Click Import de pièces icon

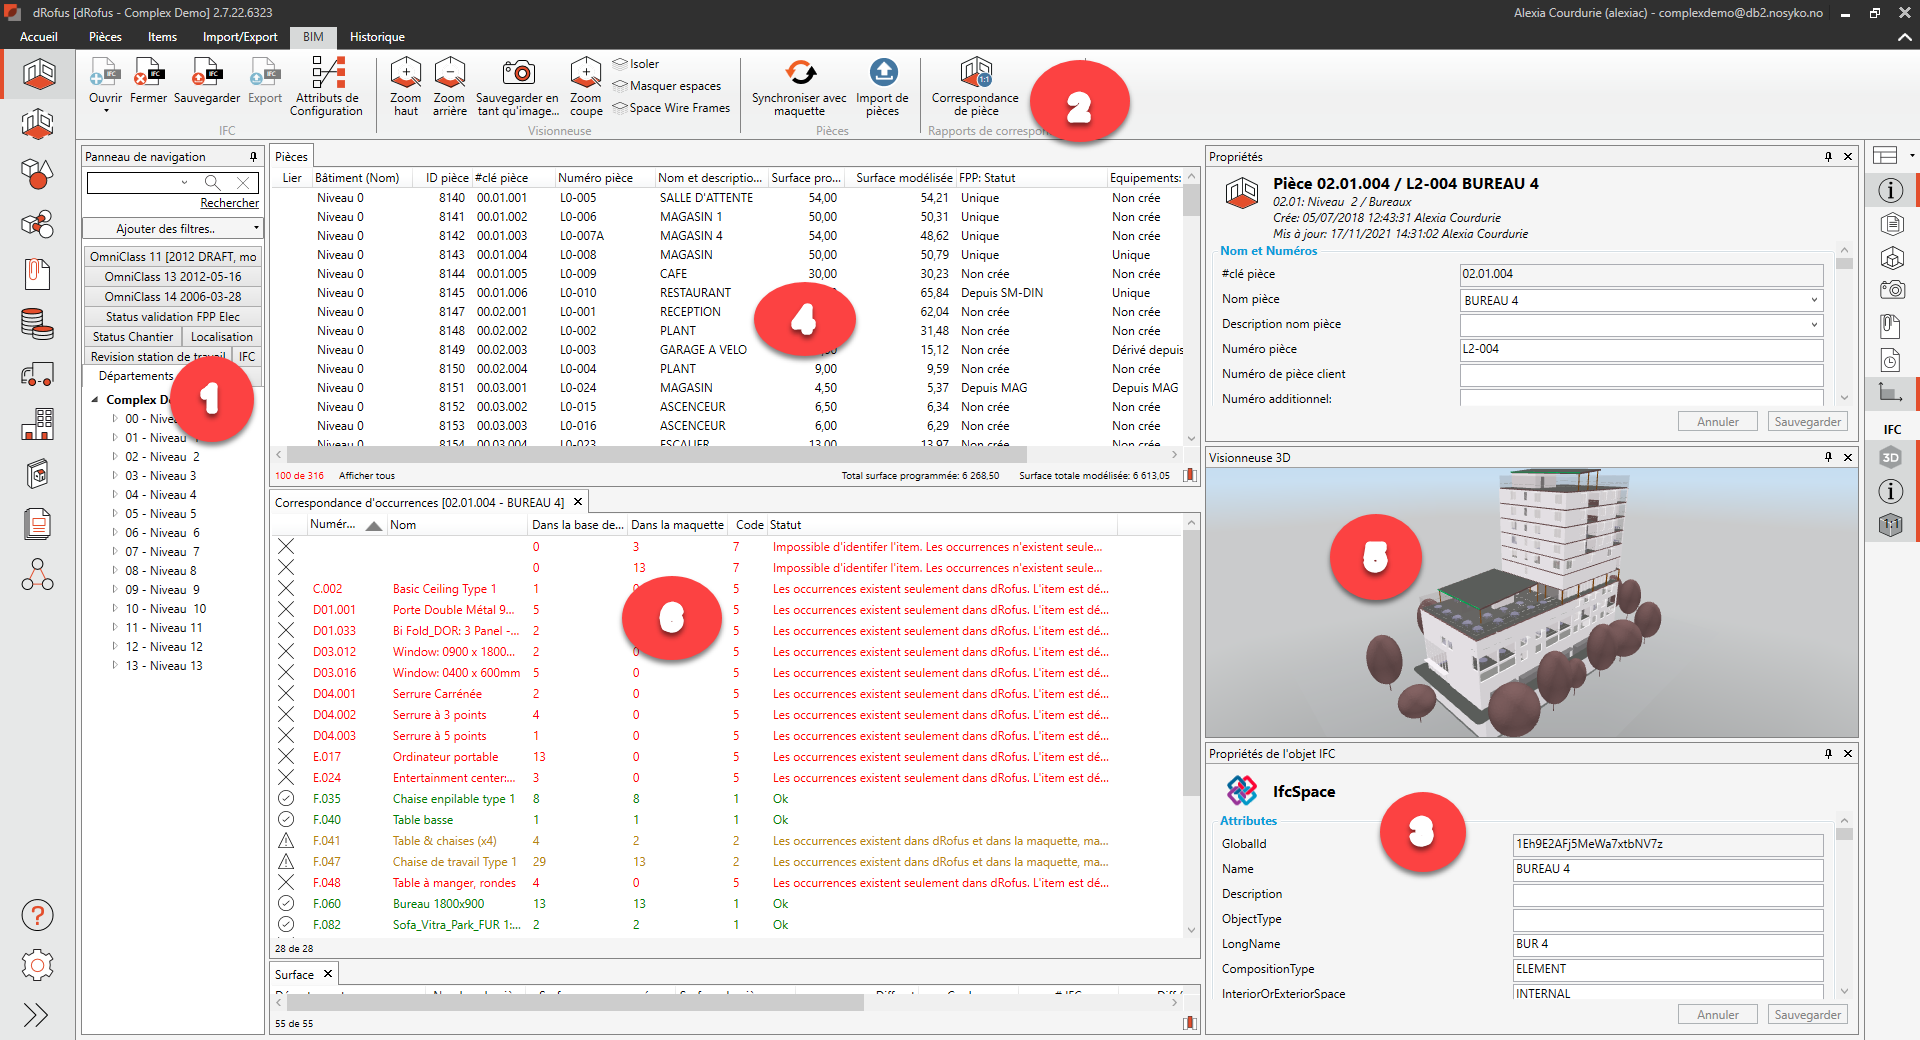tap(882, 74)
